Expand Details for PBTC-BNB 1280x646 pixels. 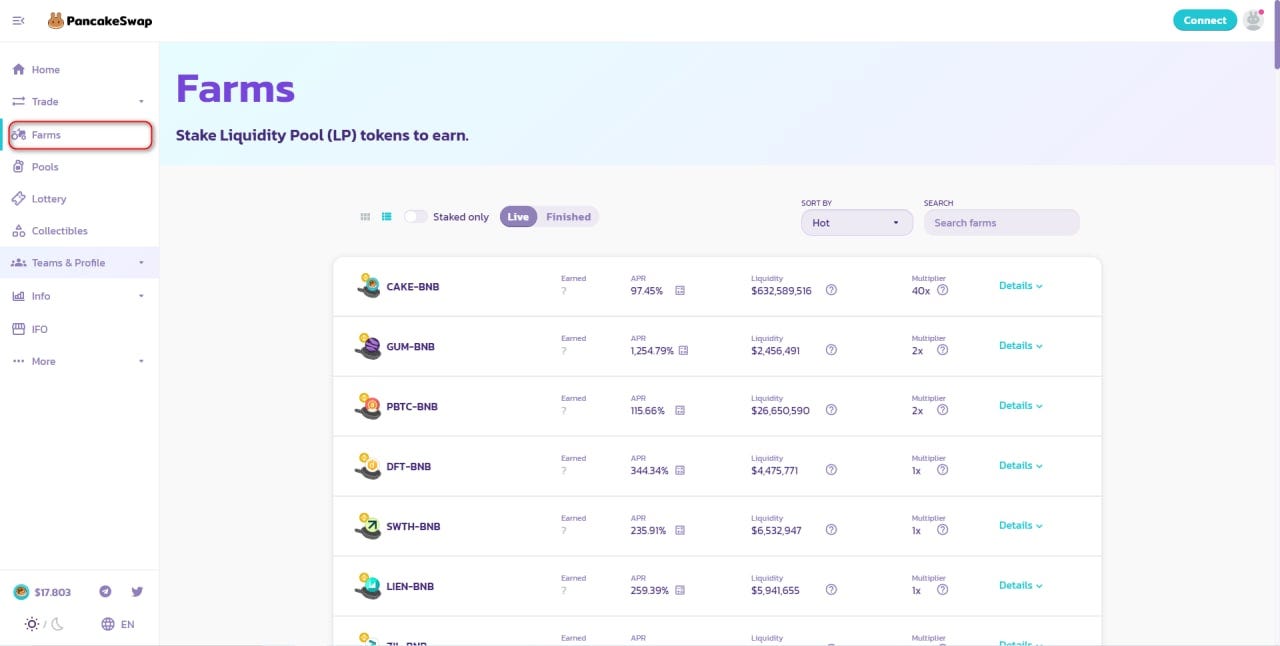tap(1021, 406)
